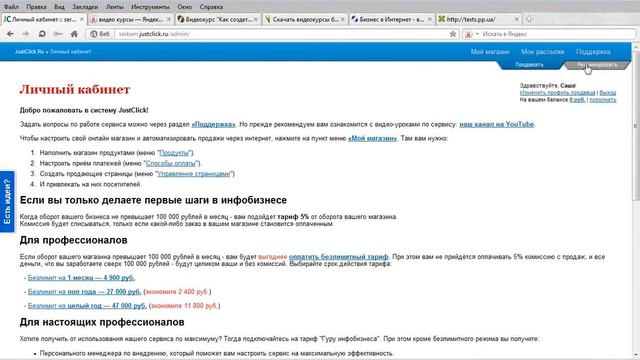Choose Безлимит на 1 месяц — 4 900 руб.

pos(81,278)
